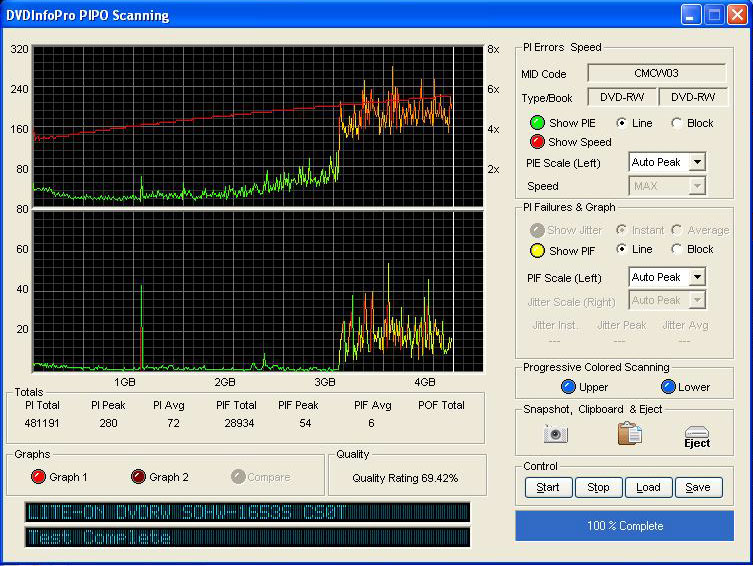This screenshot has width=753, height=566.
Task: Click the MID Code field CMCW03
Action: click(656, 73)
